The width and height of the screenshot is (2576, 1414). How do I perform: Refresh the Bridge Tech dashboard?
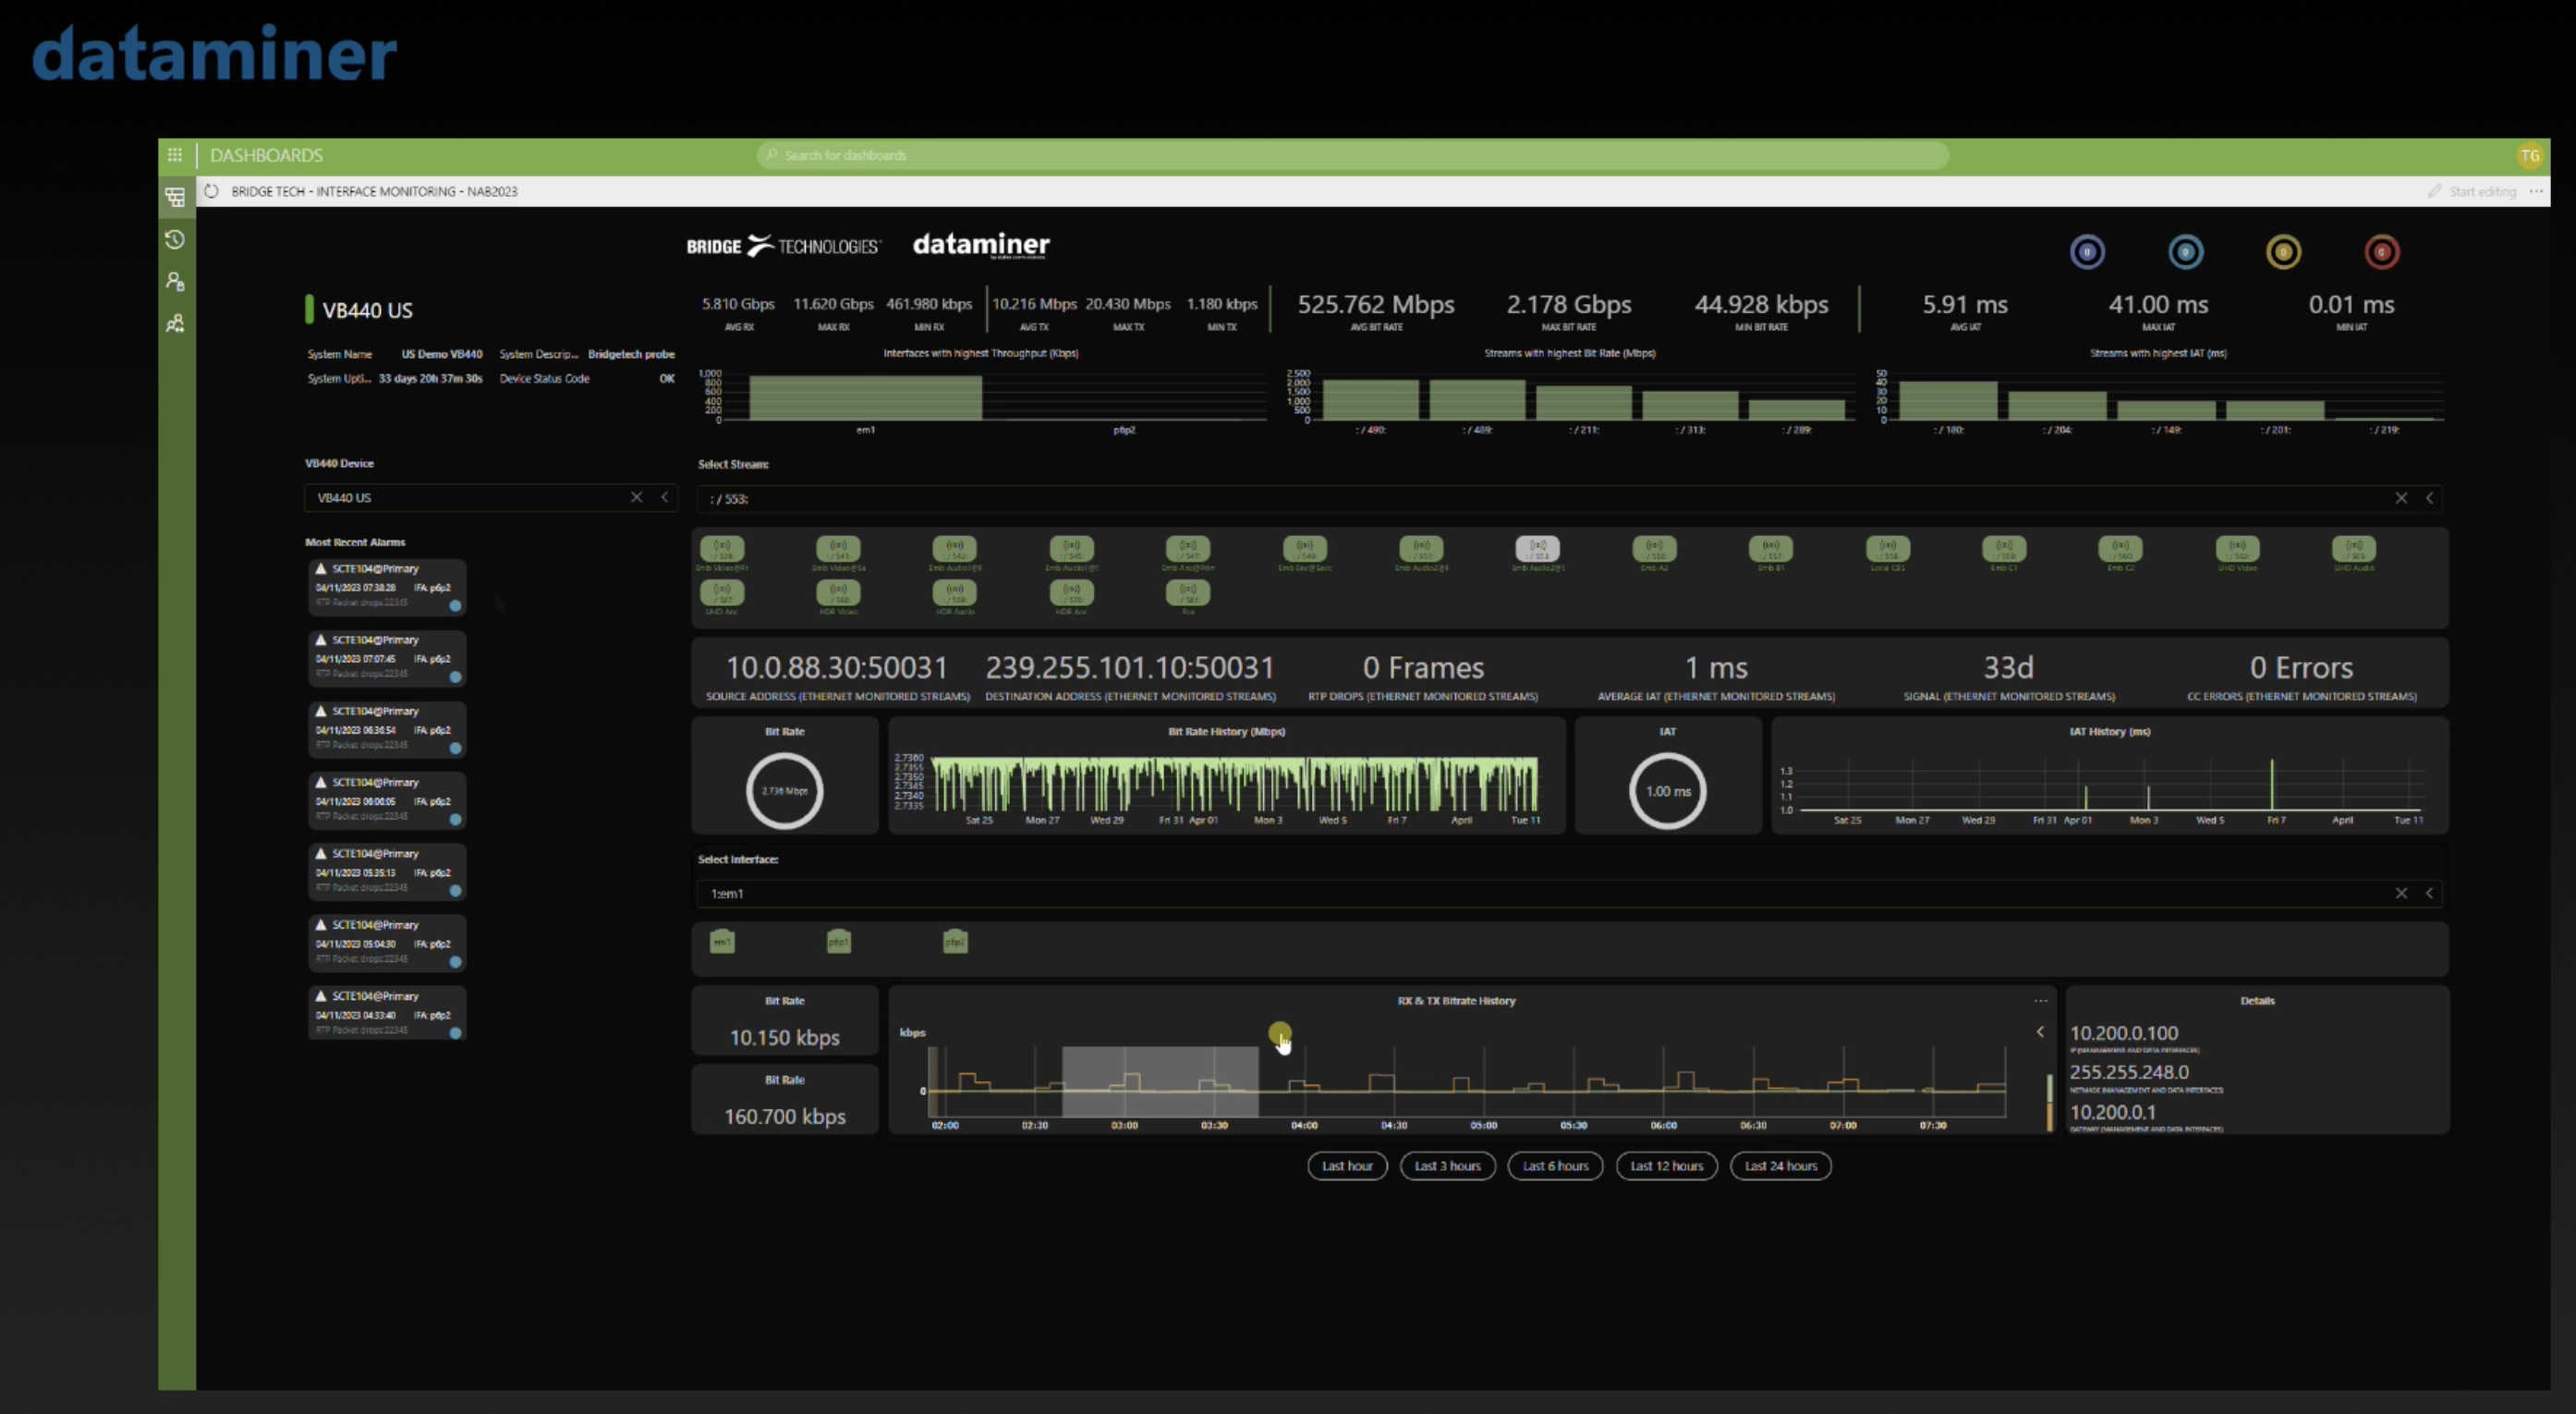pos(212,191)
